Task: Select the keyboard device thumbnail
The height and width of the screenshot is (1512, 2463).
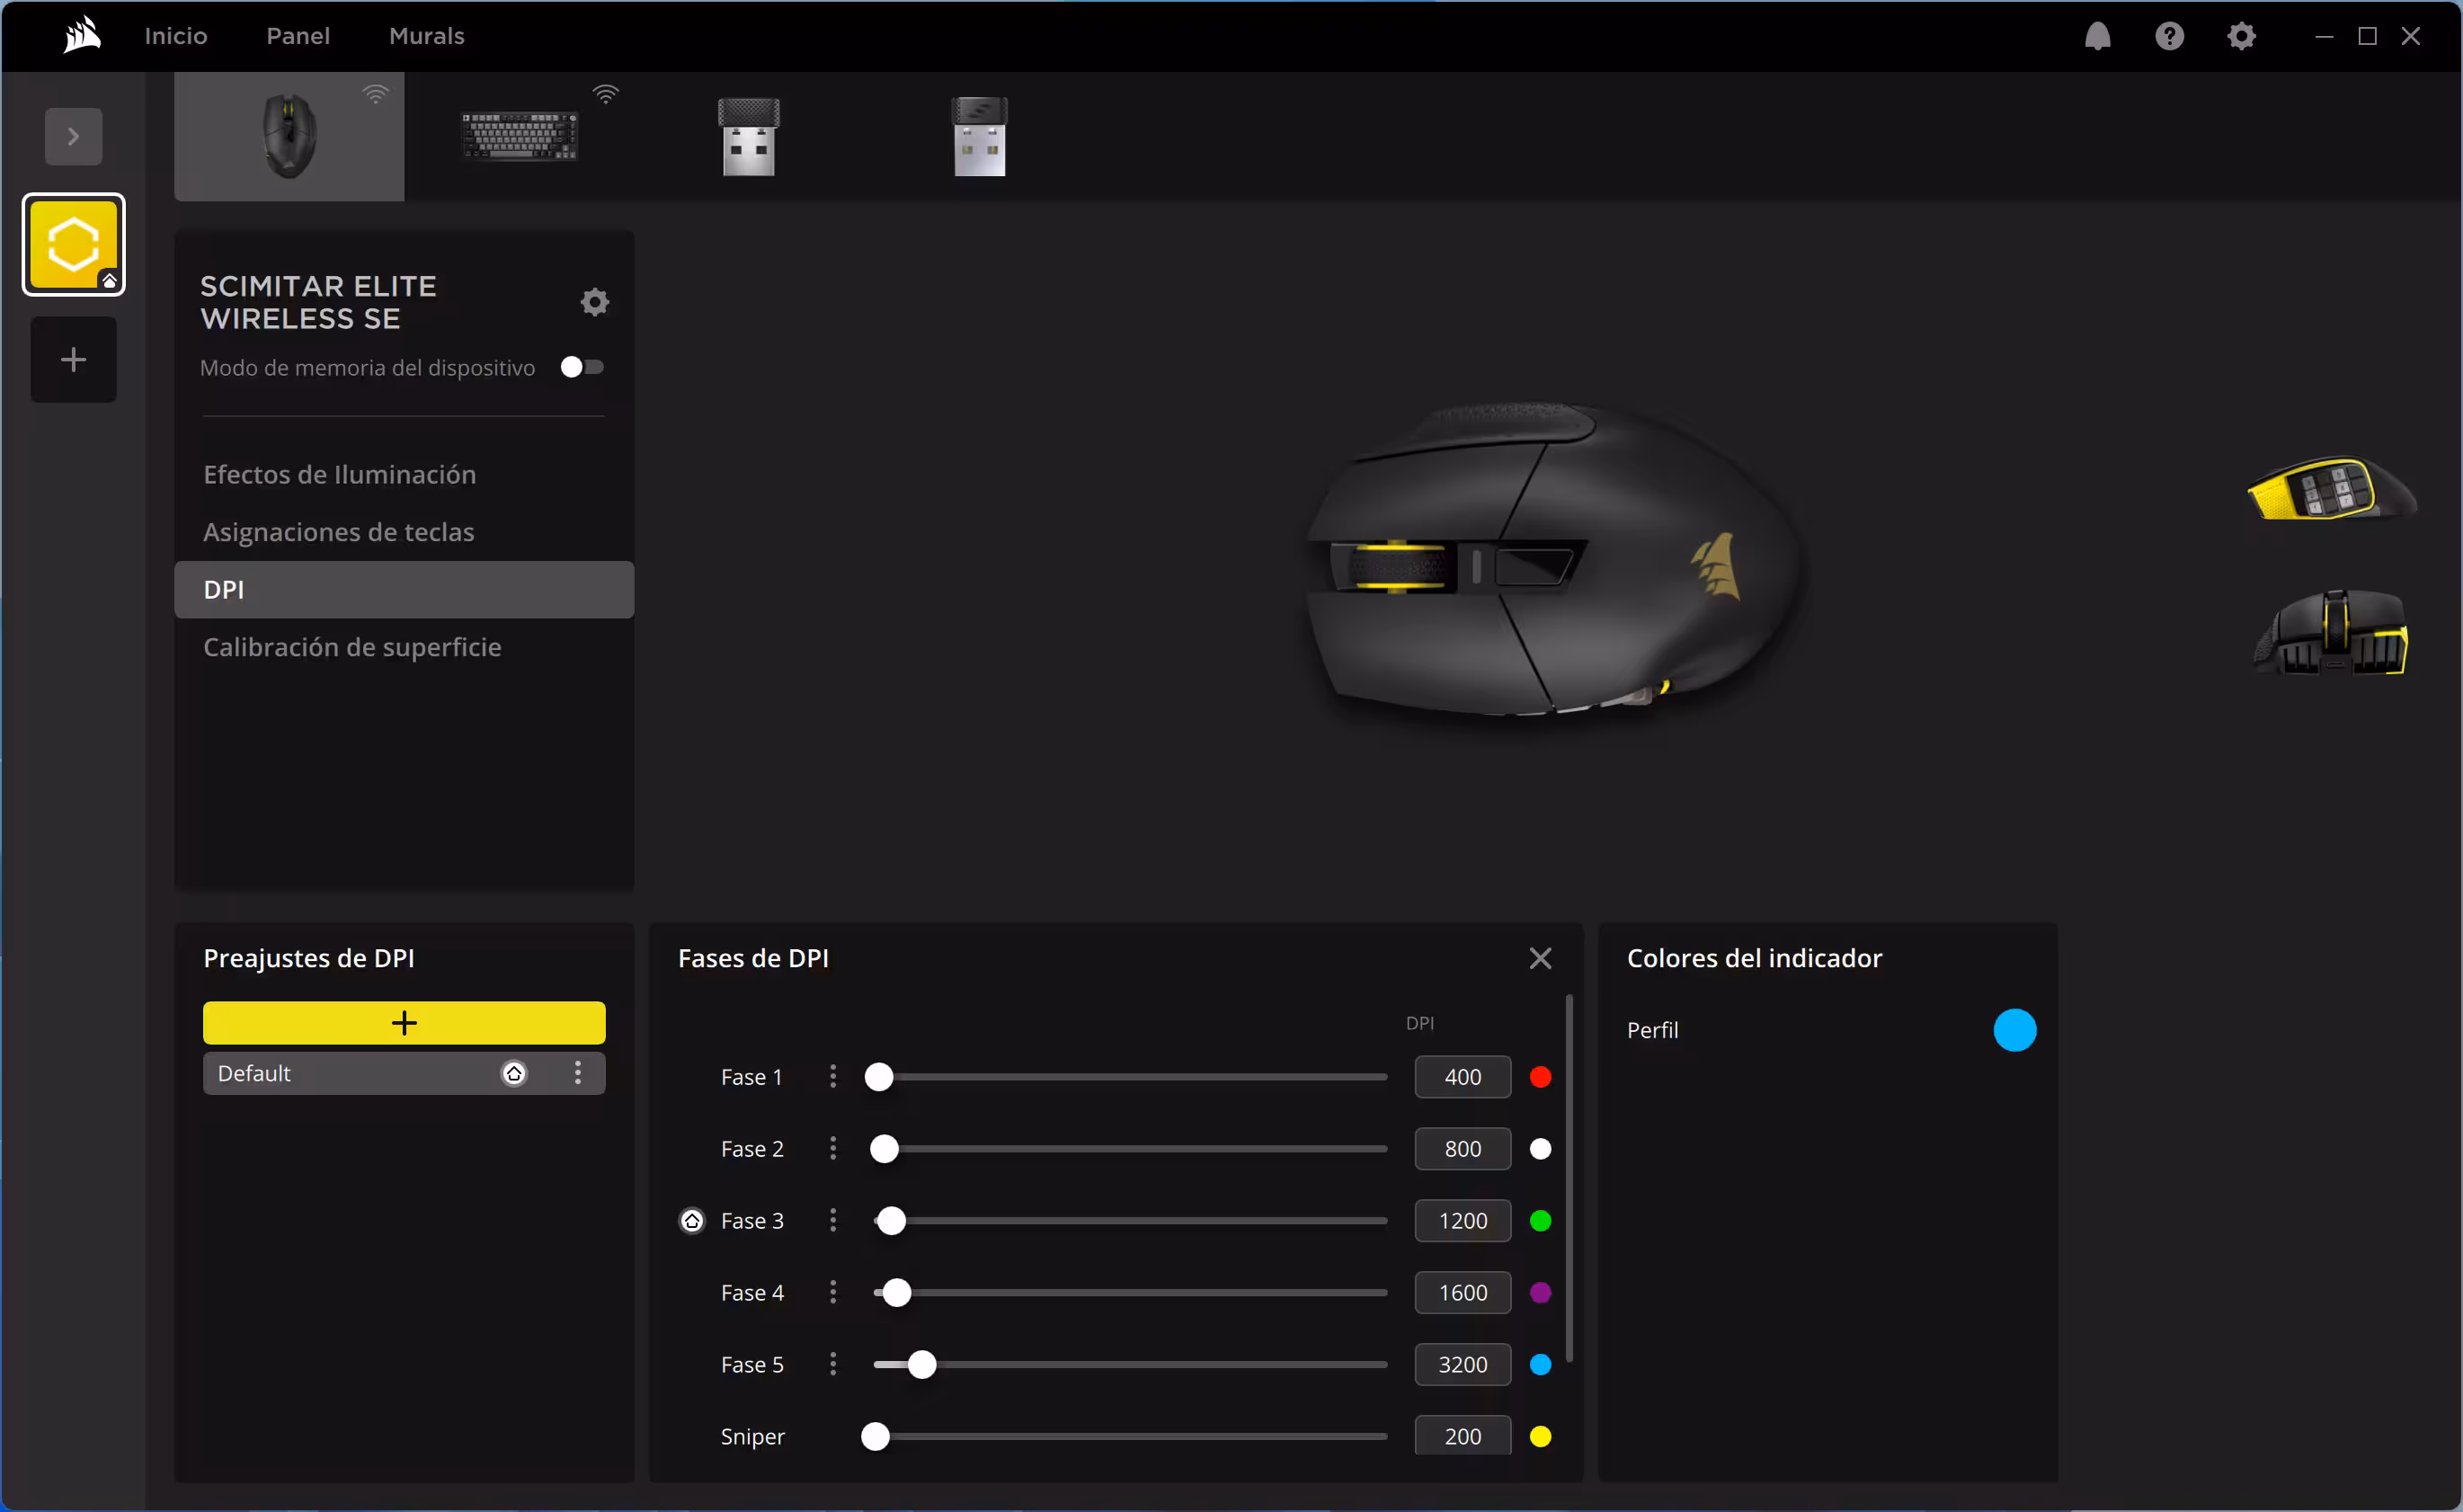Action: pos(520,136)
